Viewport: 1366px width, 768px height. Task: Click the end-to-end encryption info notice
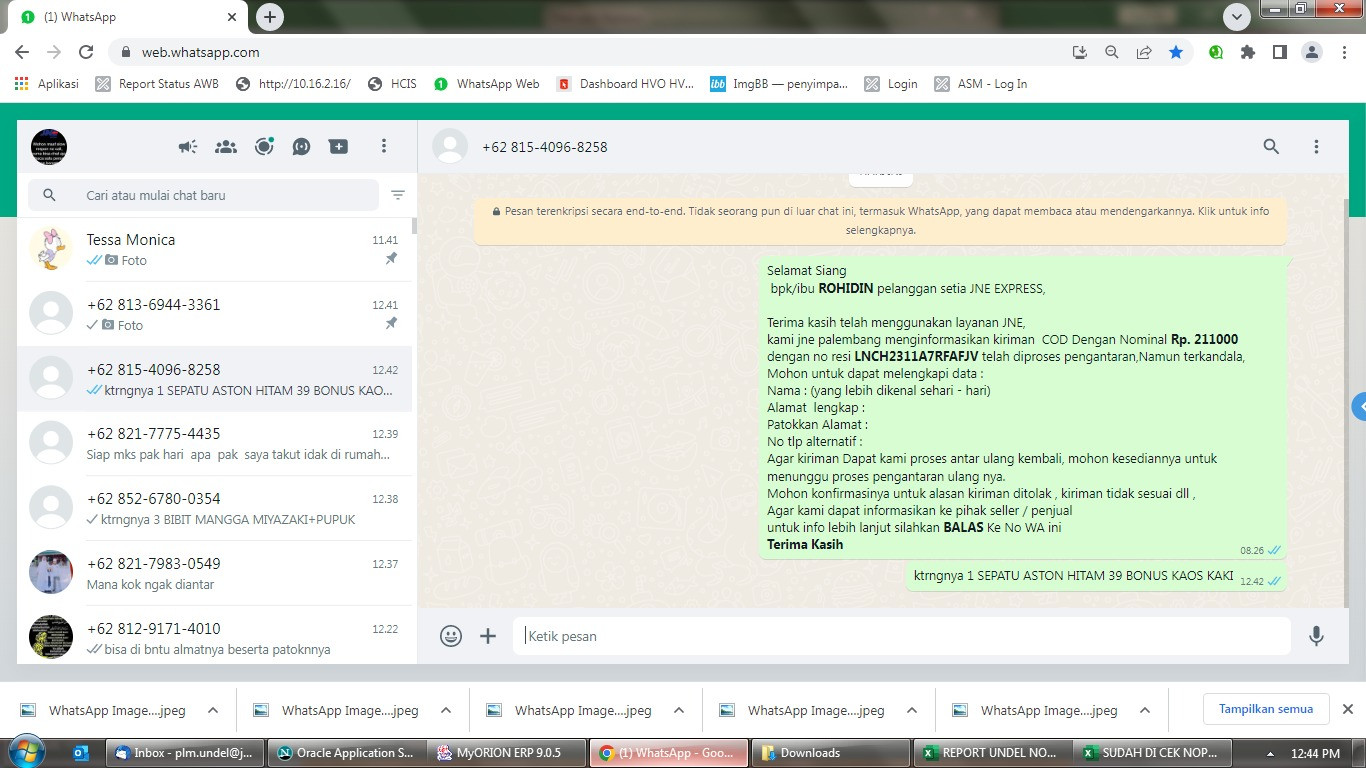[x=880, y=221]
